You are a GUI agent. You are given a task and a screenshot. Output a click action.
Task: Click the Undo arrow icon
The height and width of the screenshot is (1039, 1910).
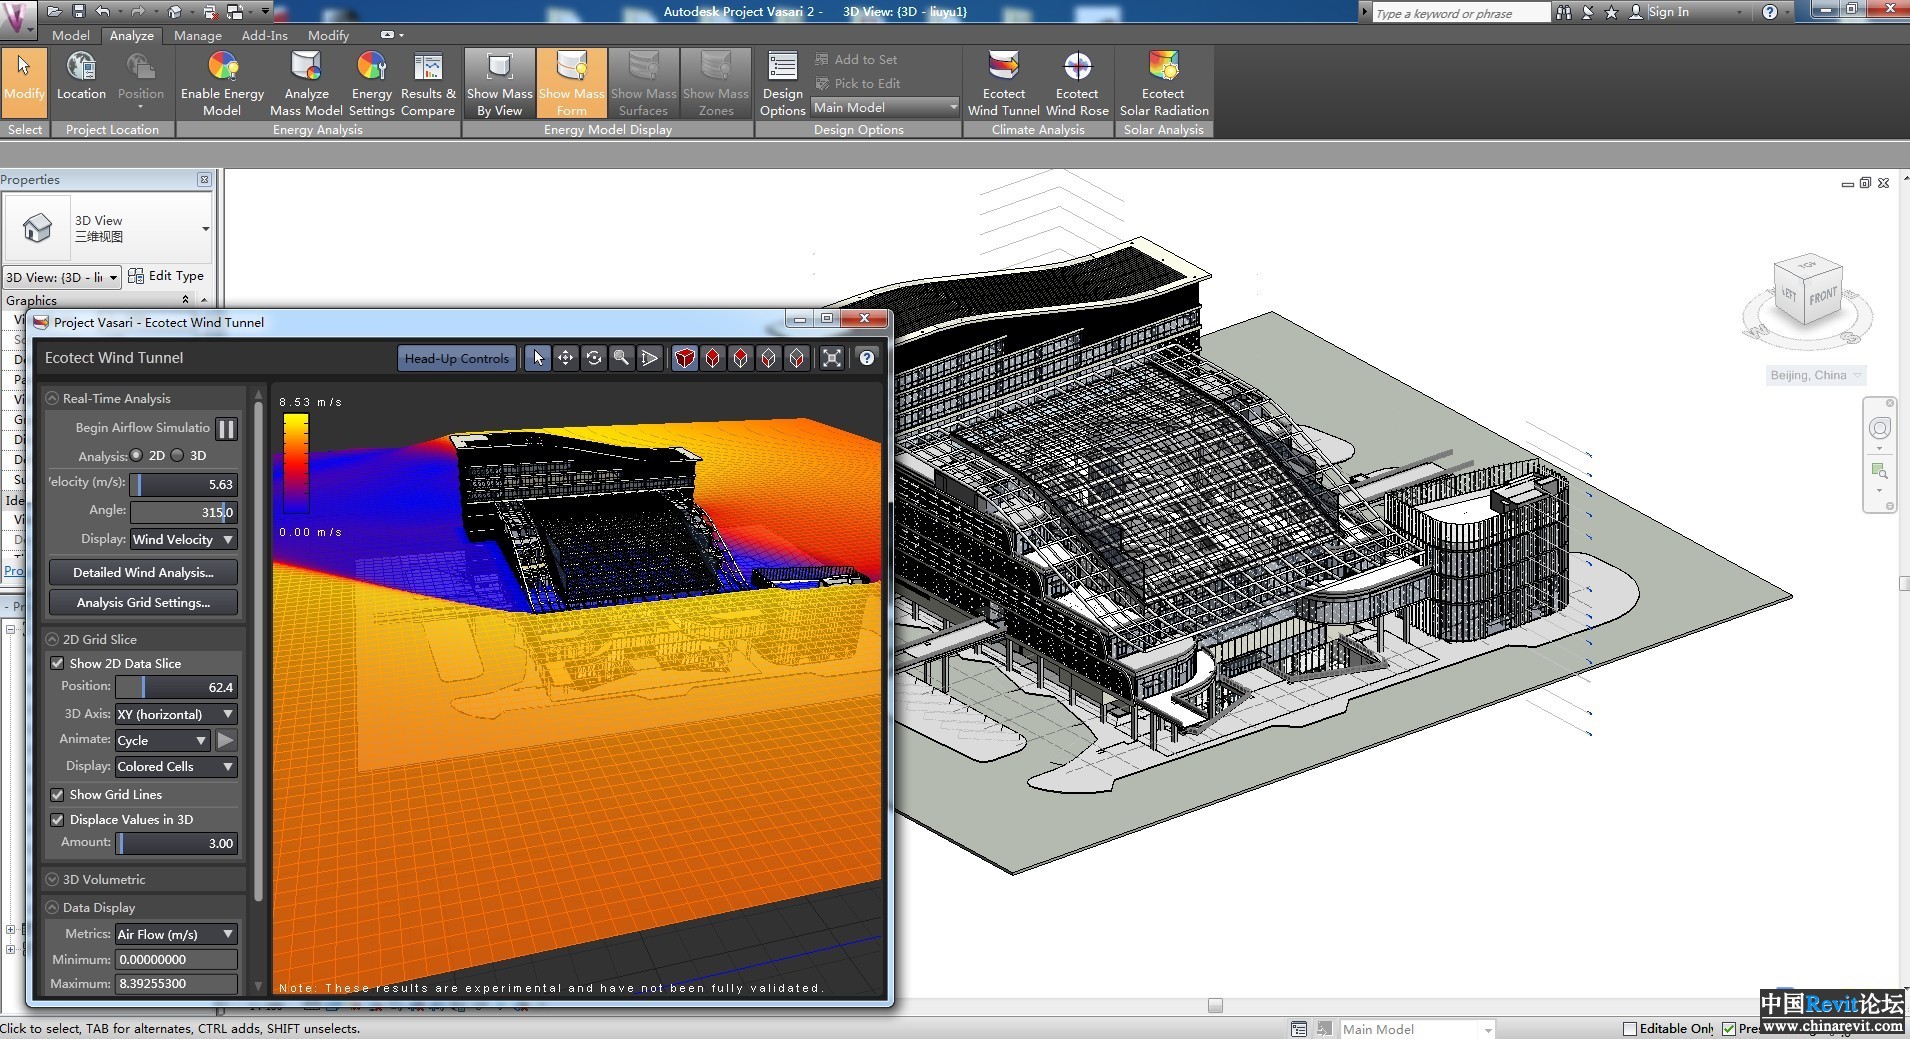pyautogui.click(x=103, y=11)
